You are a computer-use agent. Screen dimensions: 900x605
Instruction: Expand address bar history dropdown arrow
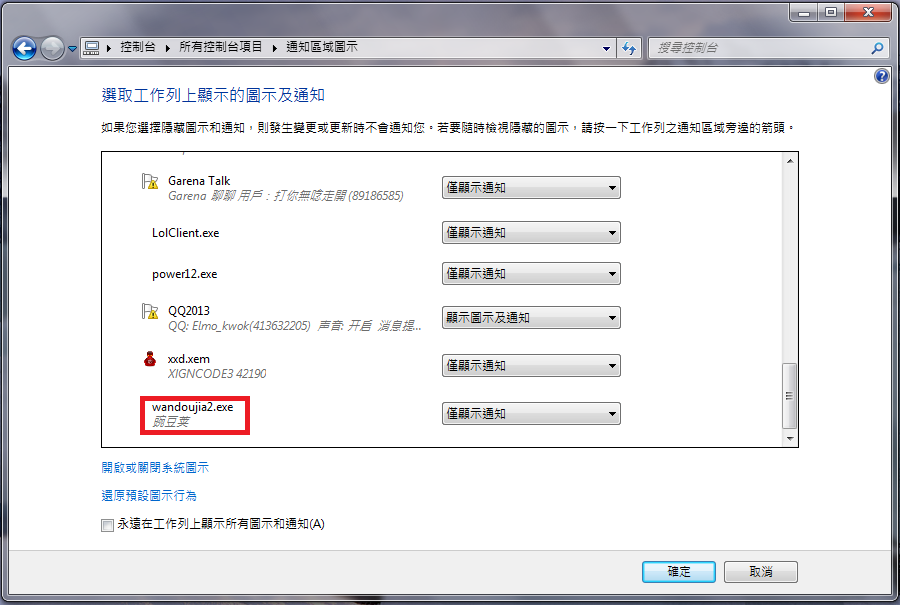click(606, 49)
